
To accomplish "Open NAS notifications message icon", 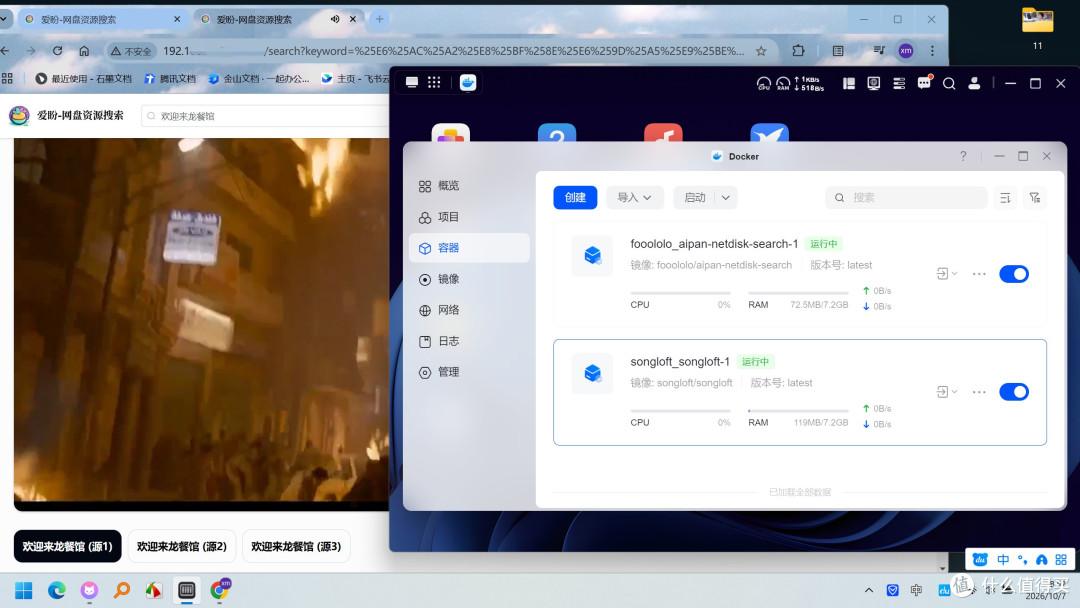I will pos(924,83).
